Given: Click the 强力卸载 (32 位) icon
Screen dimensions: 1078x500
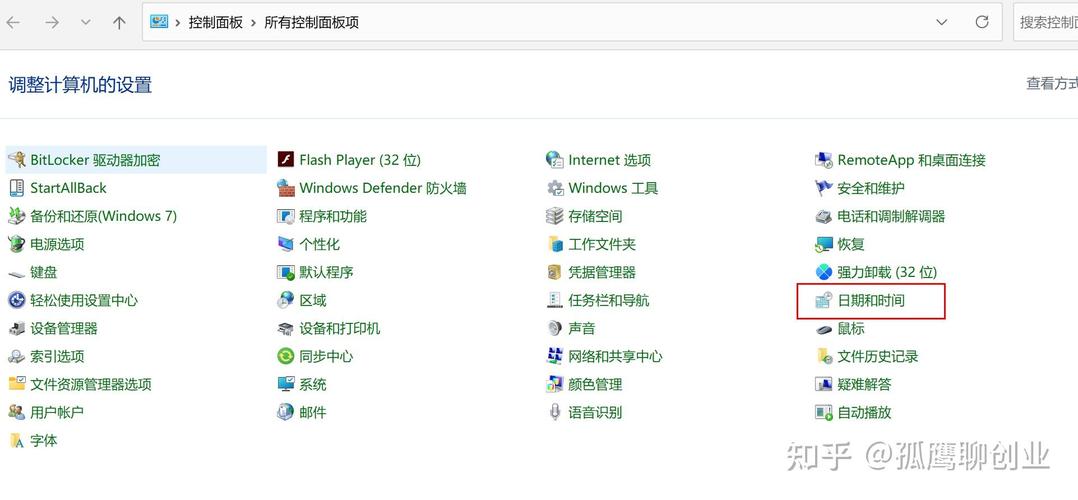Looking at the screenshot, I should [x=824, y=272].
